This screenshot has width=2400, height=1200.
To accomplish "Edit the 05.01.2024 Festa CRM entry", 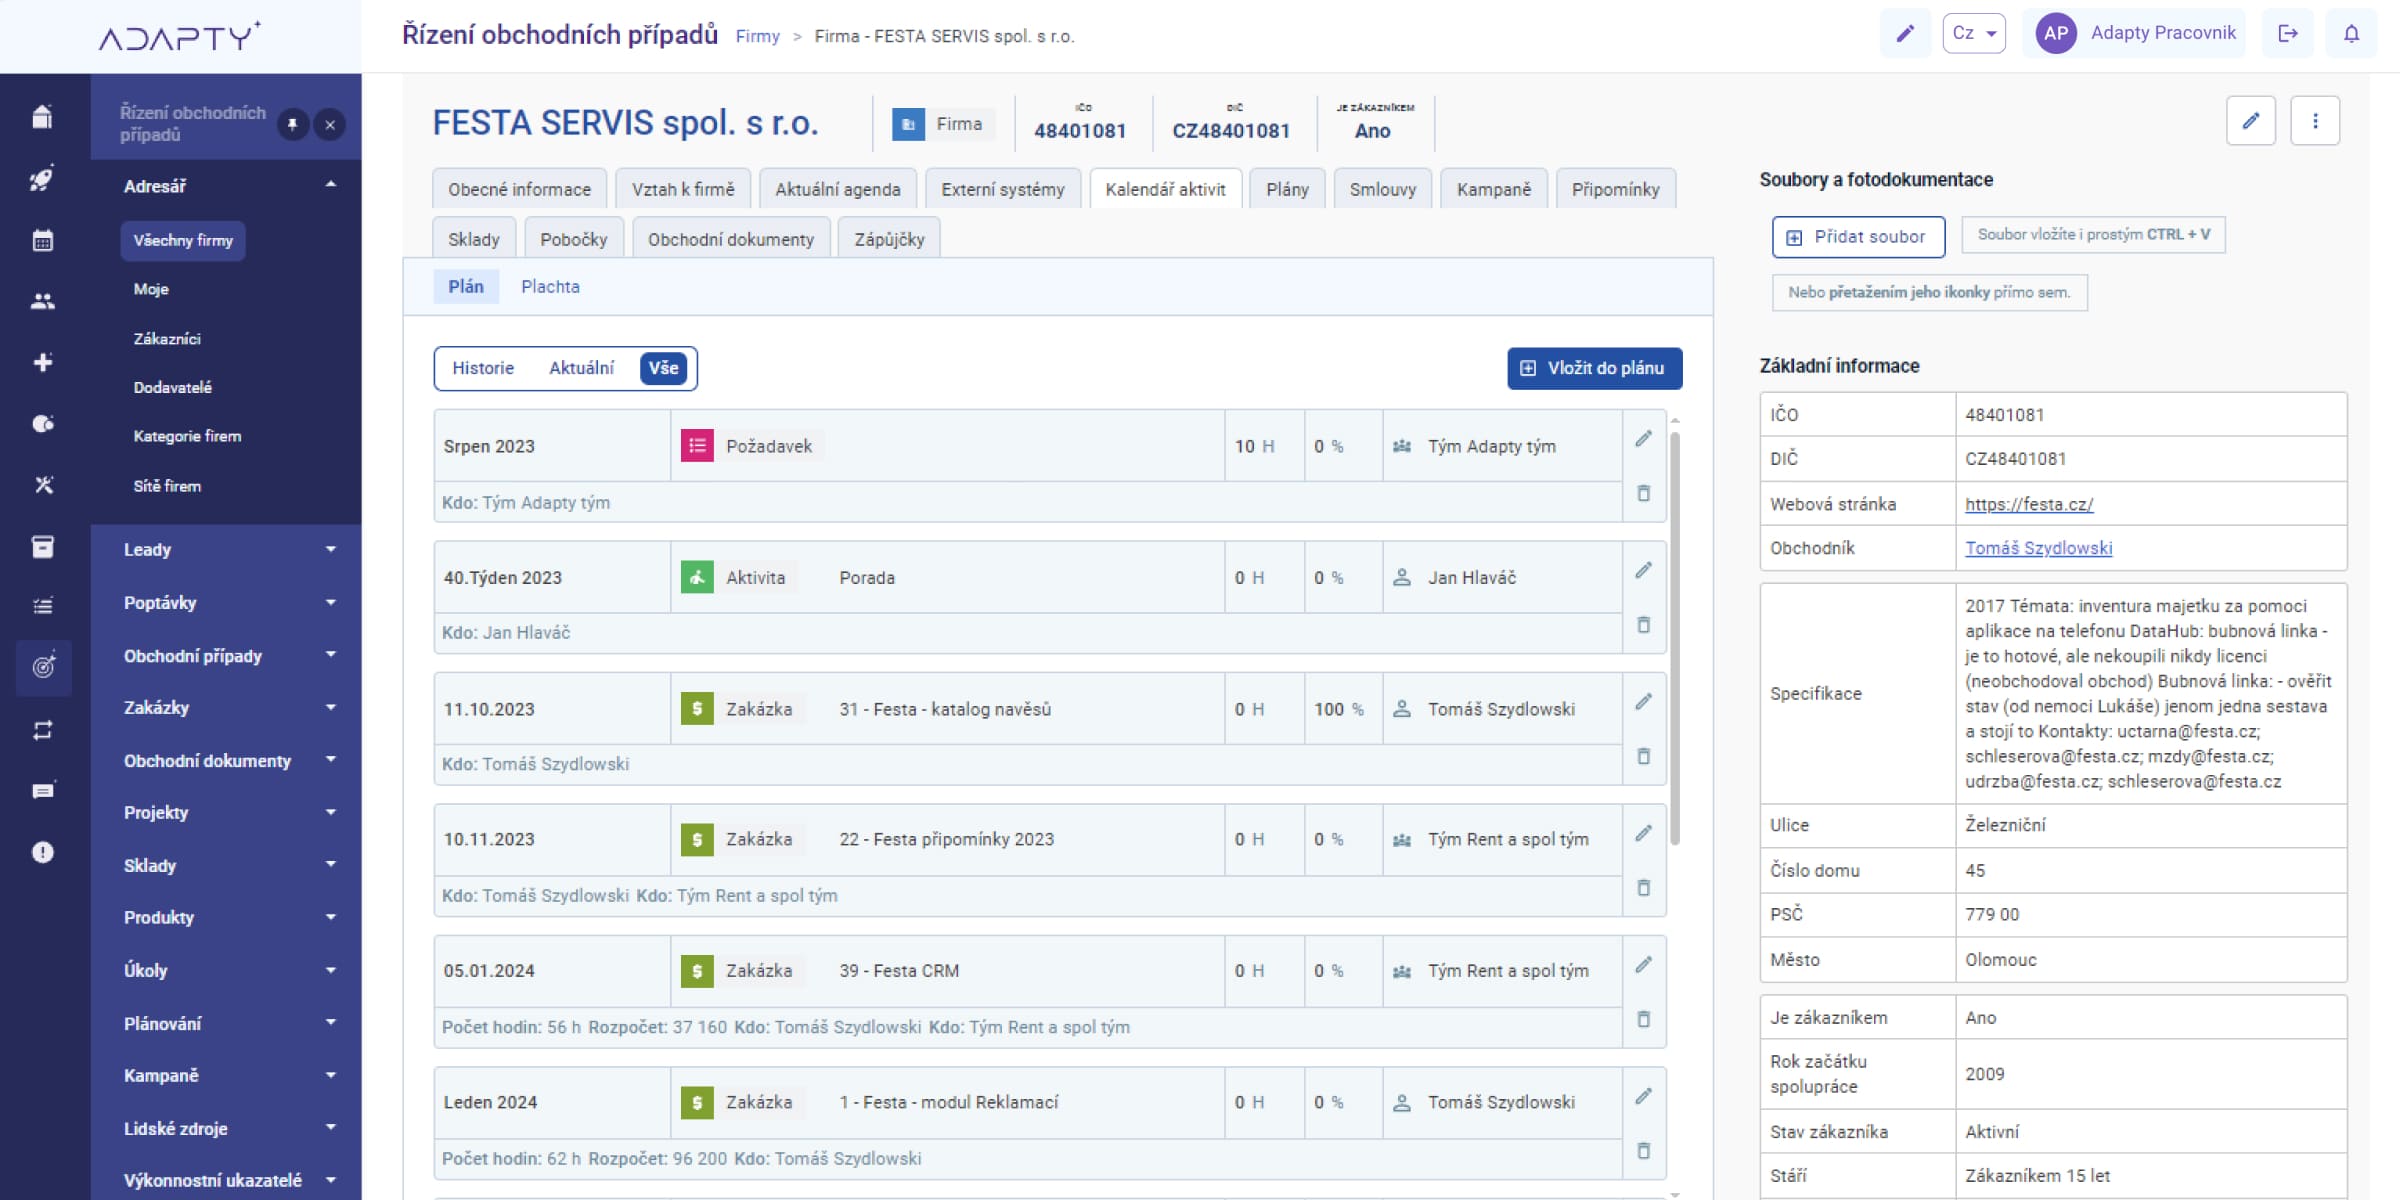I will 1643,965.
